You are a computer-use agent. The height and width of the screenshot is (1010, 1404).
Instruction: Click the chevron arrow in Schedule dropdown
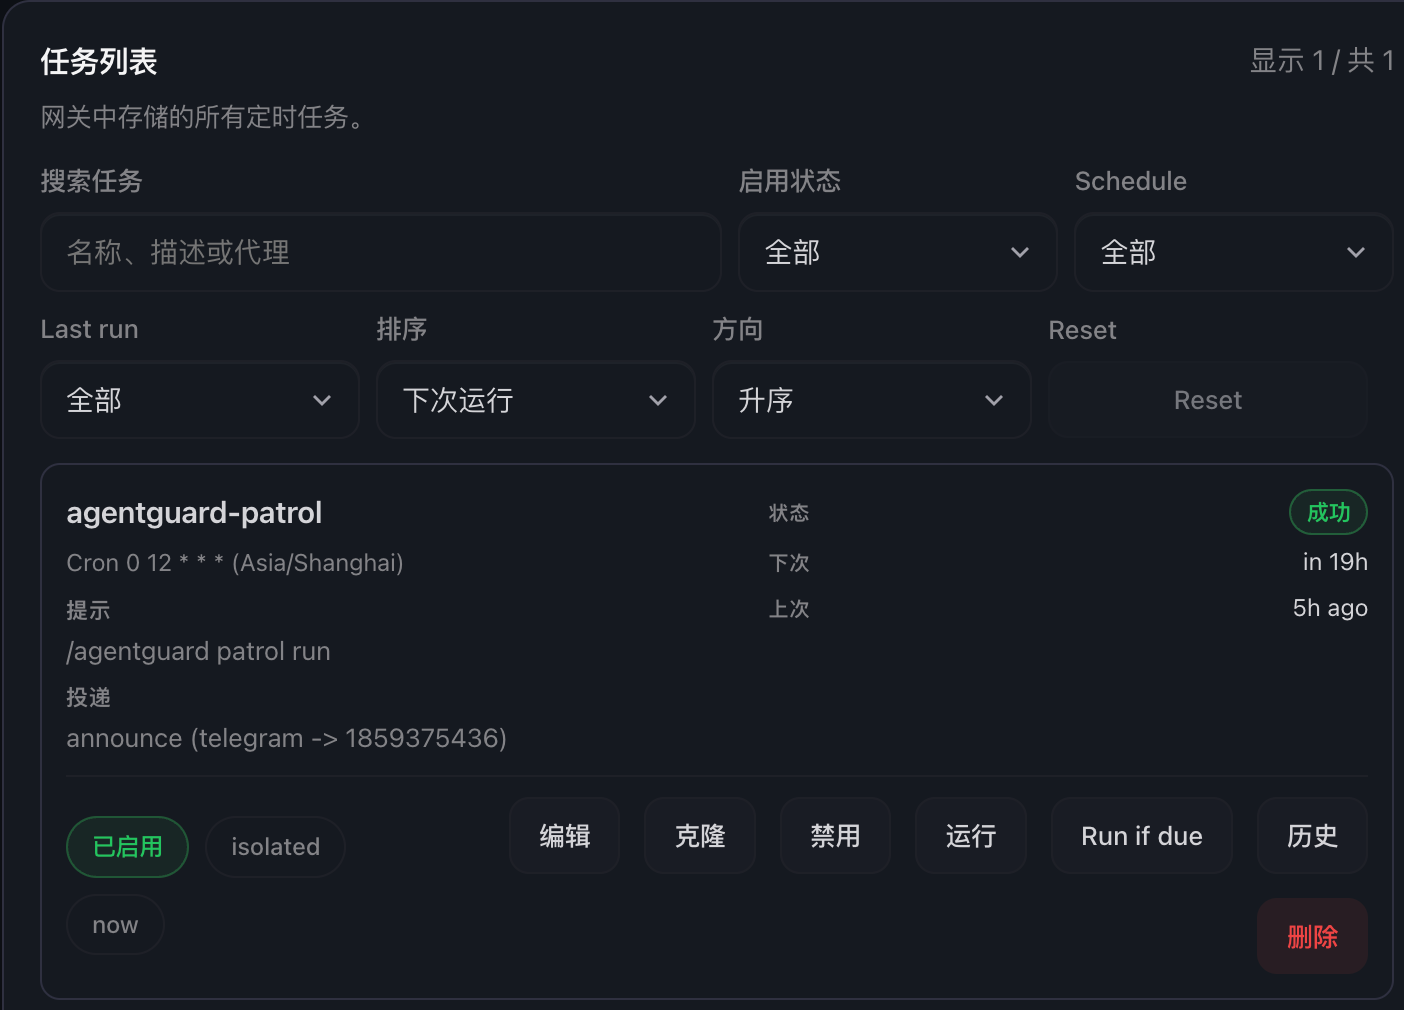[1355, 252]
